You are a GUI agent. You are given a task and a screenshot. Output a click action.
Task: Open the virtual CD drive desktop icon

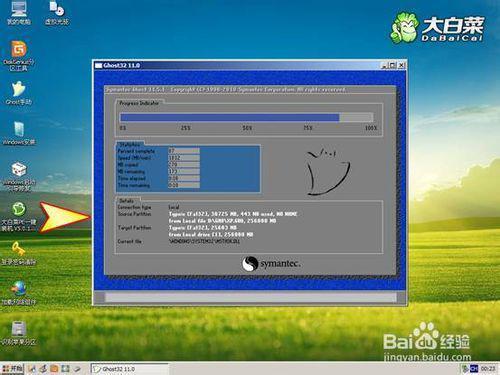(57, 13)
